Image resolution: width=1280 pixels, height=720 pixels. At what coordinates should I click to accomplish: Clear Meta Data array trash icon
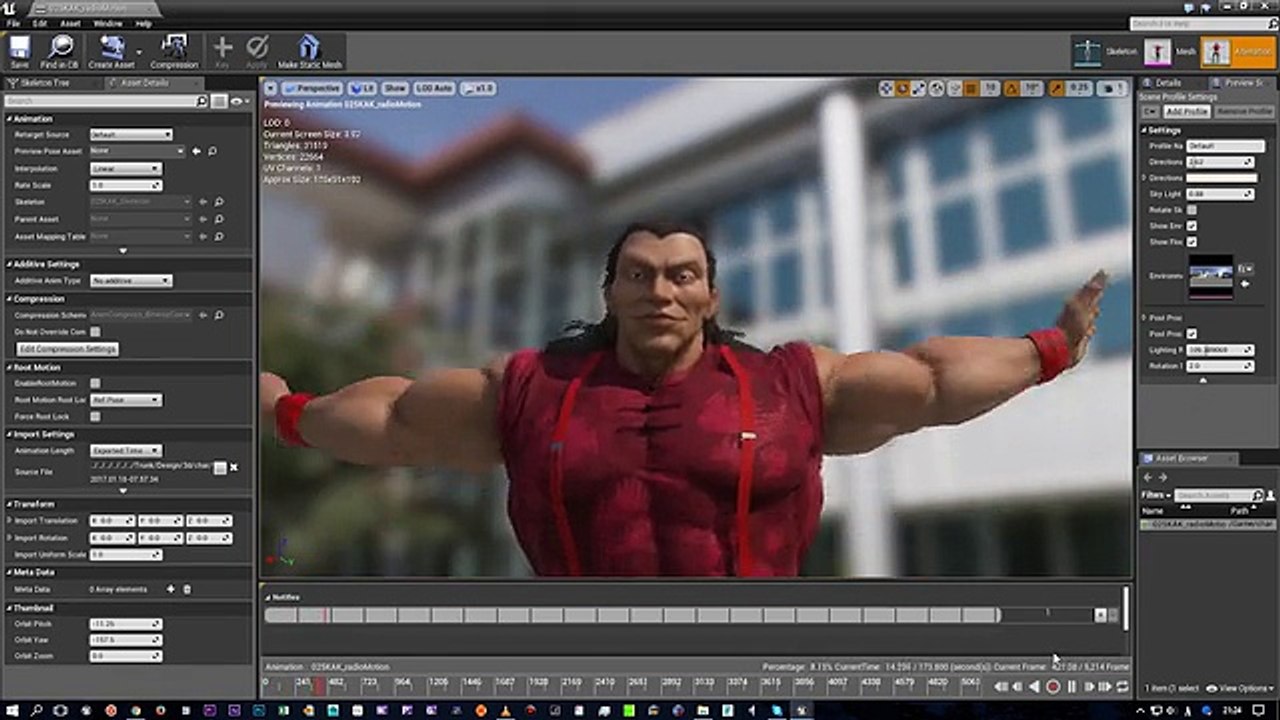(186, 589)
